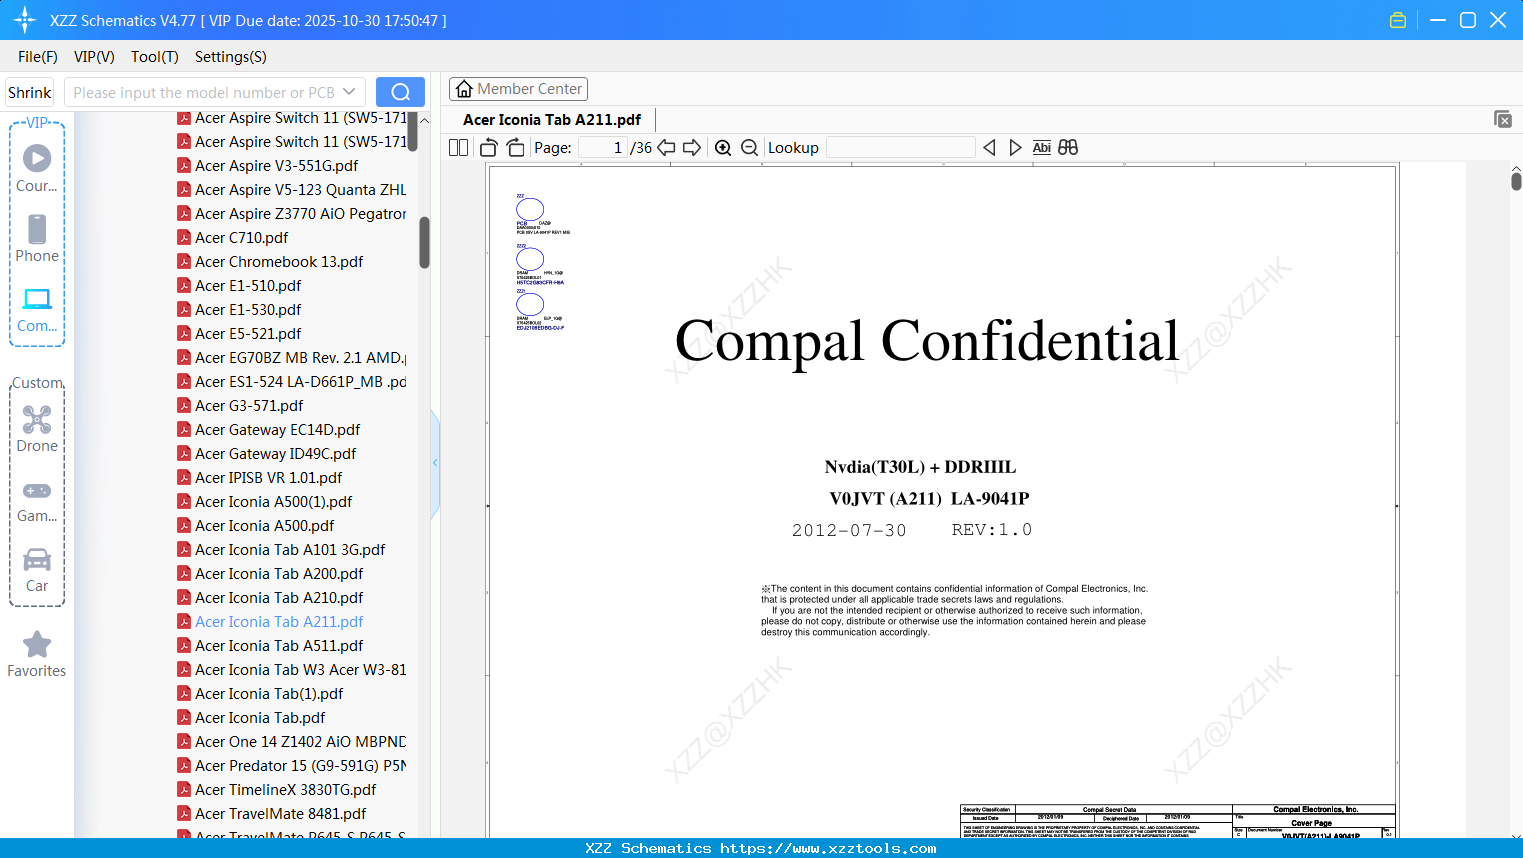1523x858 pixels.
Task: Open the Settings(S) menu
Action: (x=231, y=57)
